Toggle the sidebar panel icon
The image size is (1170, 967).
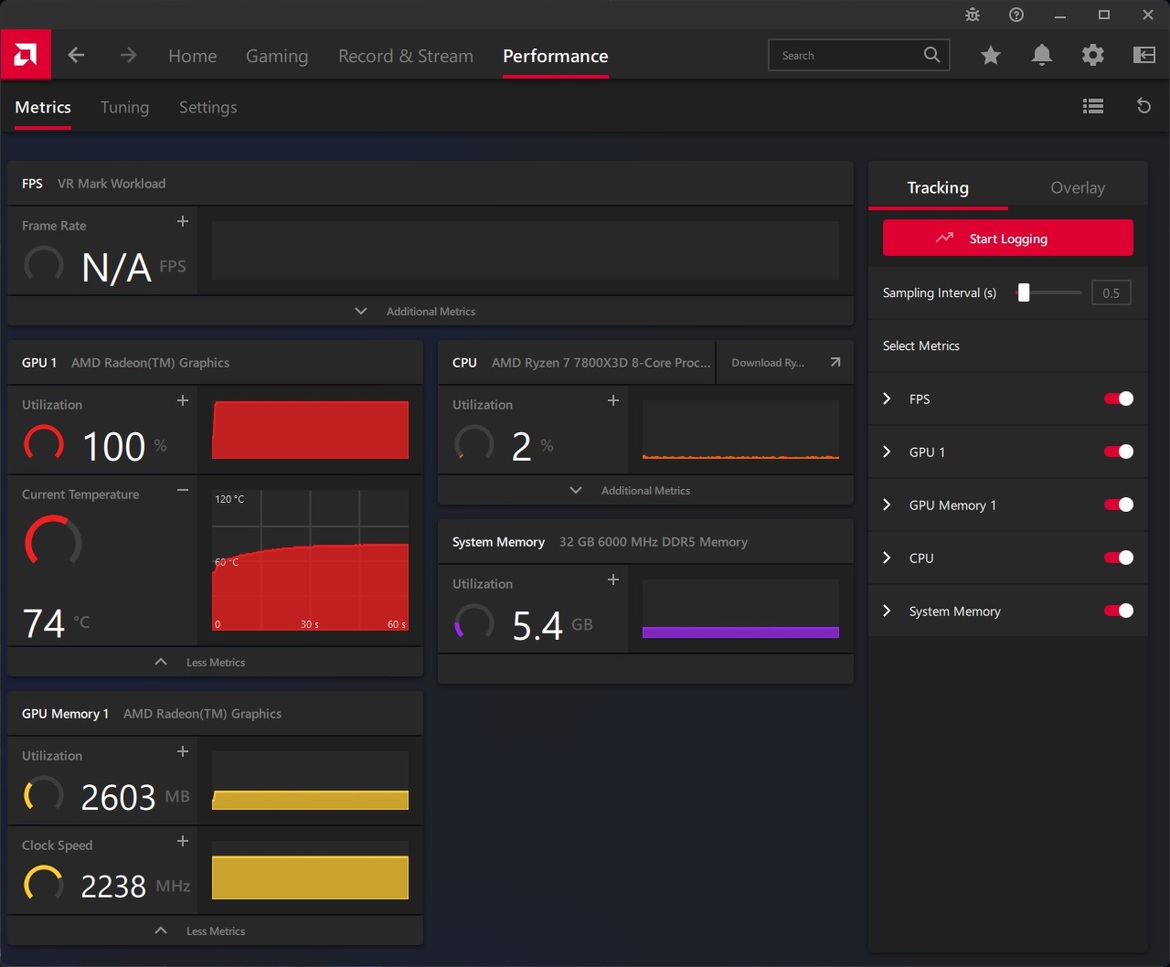[x=1144, y=55]
